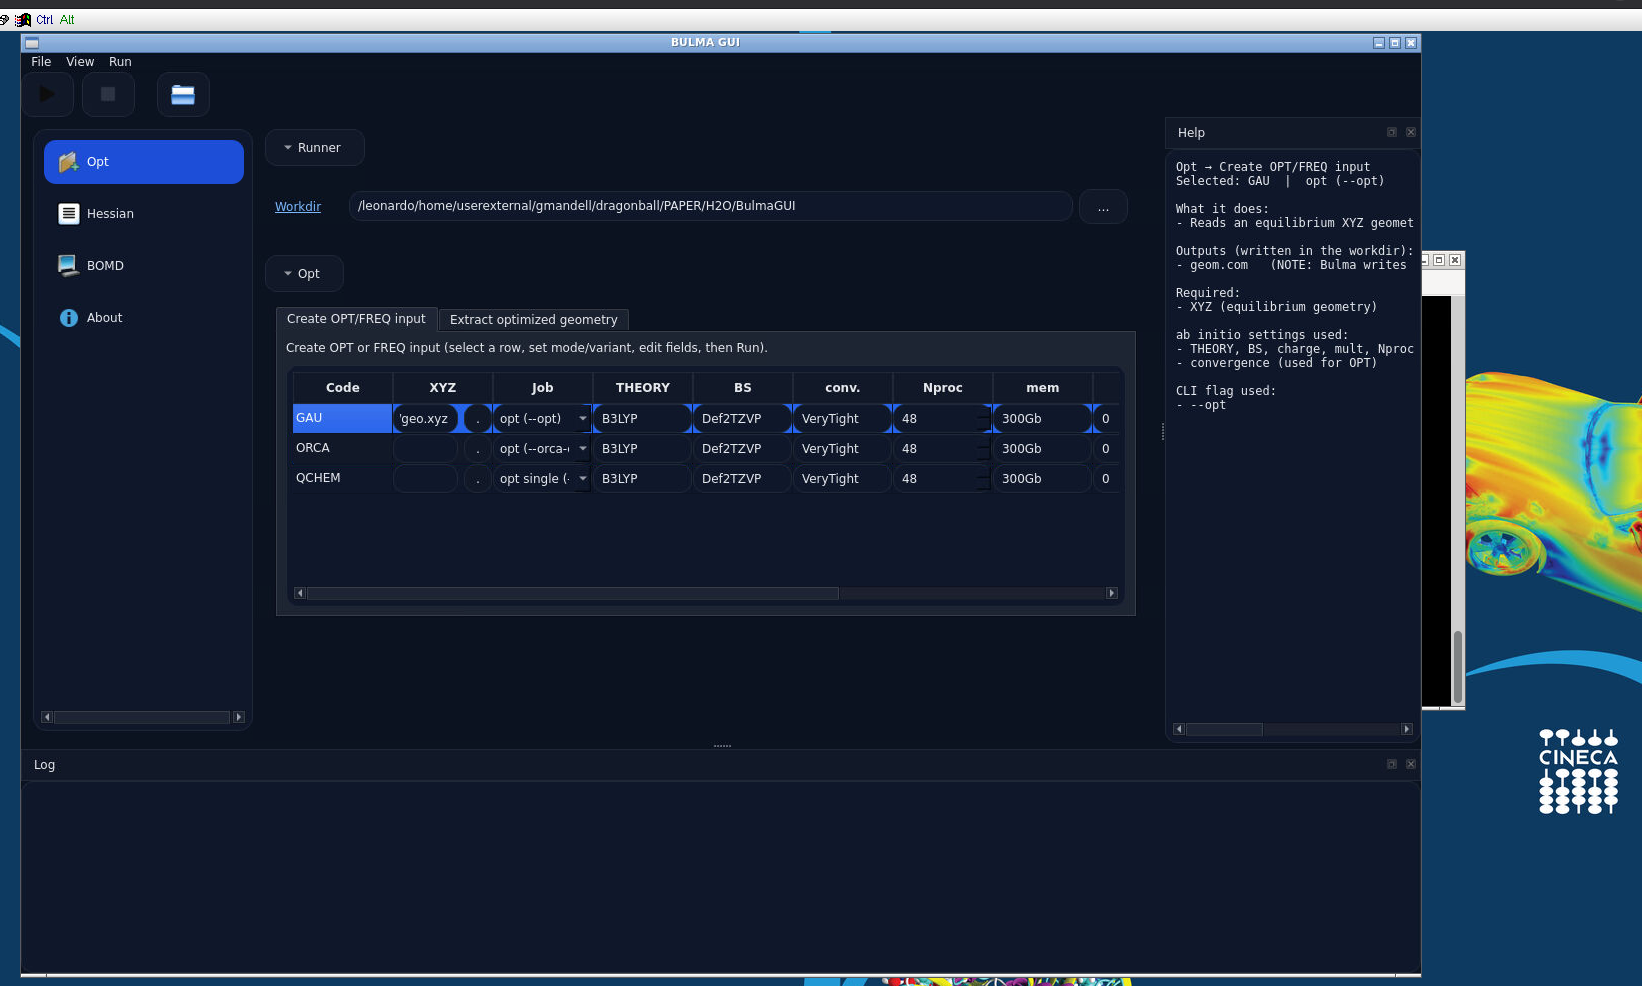Click the ORCA row BS field
Screen dimensions: 1642x986
click(742, 449)
